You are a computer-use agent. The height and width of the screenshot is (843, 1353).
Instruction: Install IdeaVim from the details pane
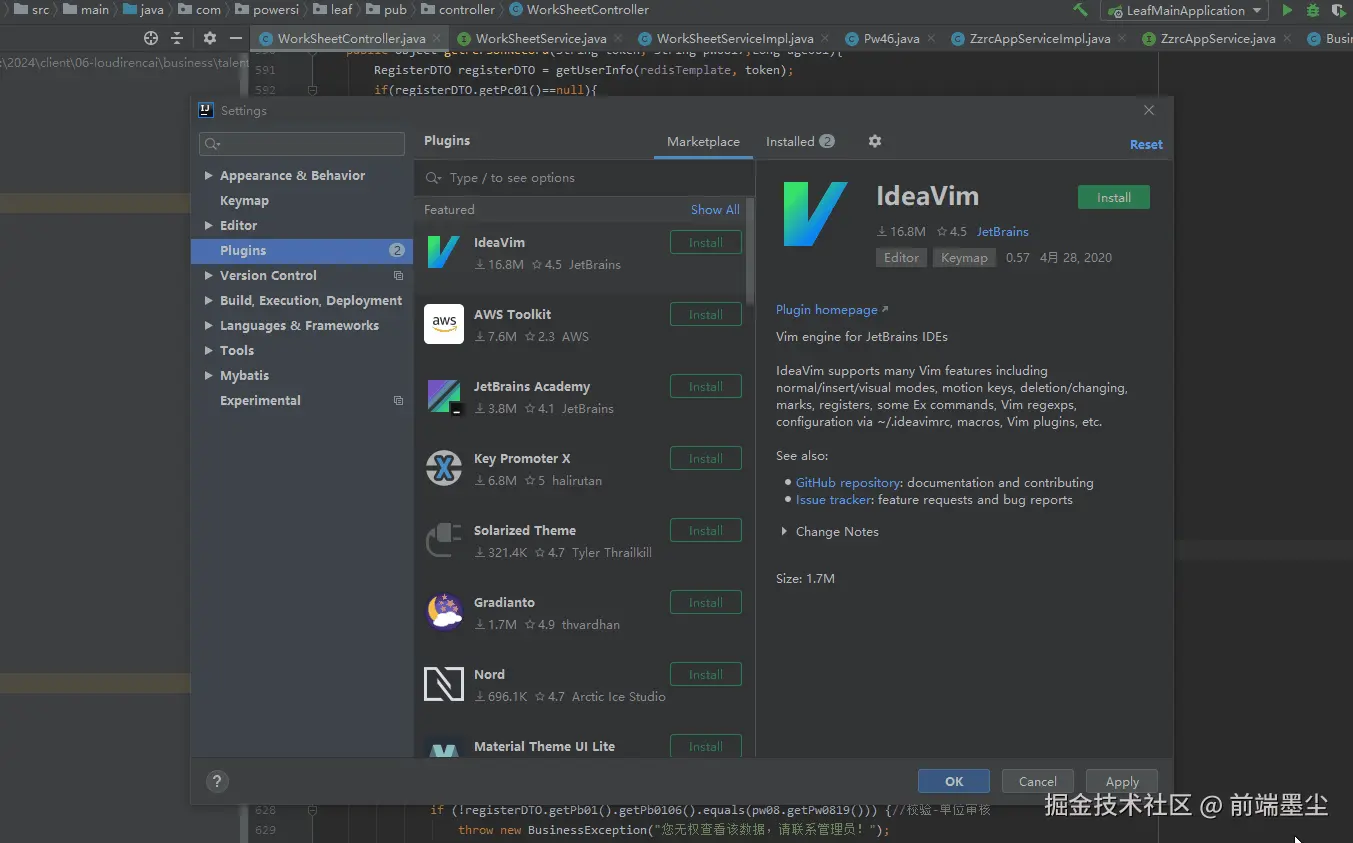point(1114,198)
